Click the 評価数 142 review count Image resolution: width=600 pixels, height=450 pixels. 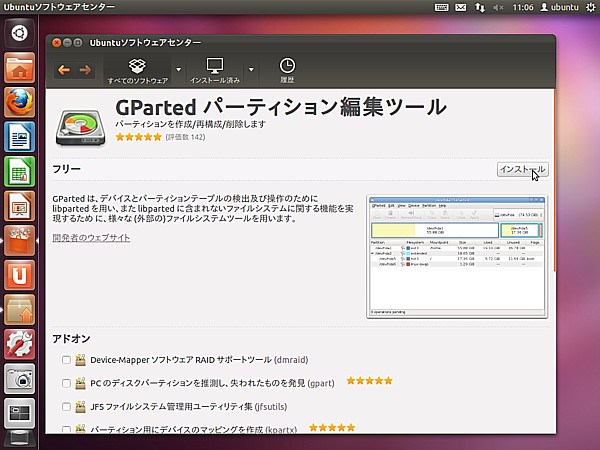pyautogui.click(x=185, y=137)
